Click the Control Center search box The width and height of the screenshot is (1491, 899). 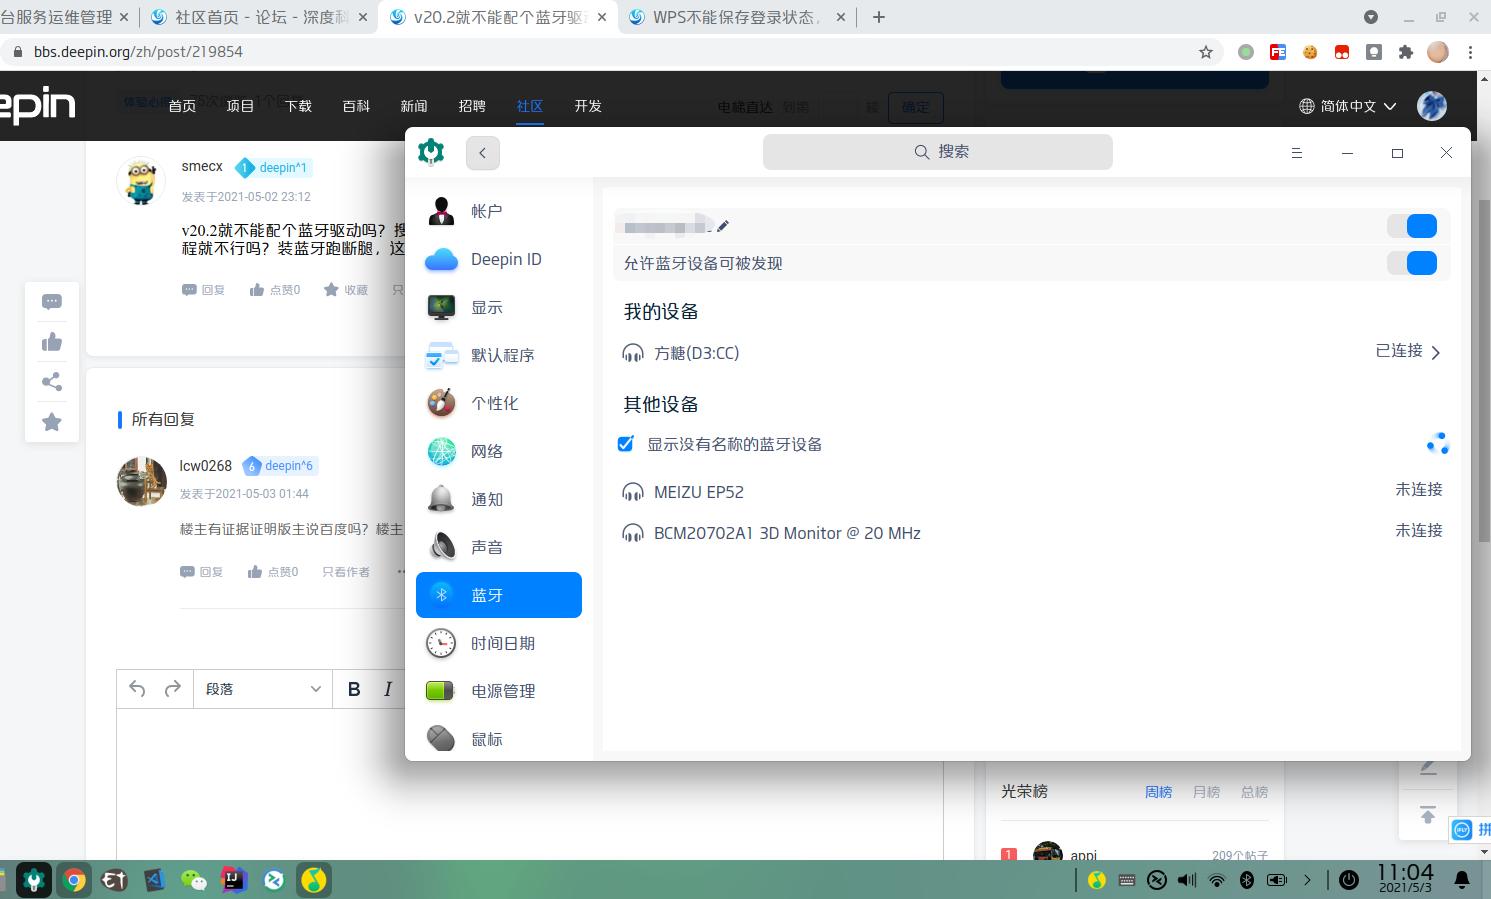pos(938,152)
